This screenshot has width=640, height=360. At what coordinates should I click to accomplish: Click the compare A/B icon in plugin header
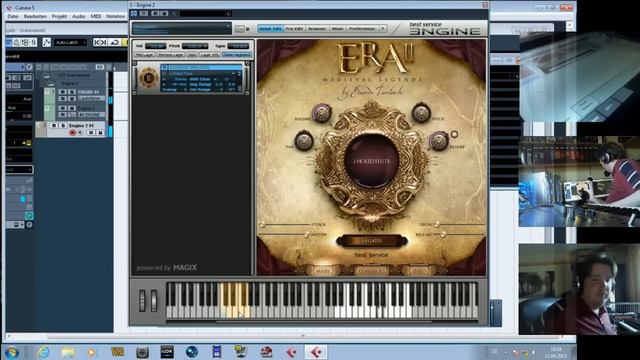144,13
